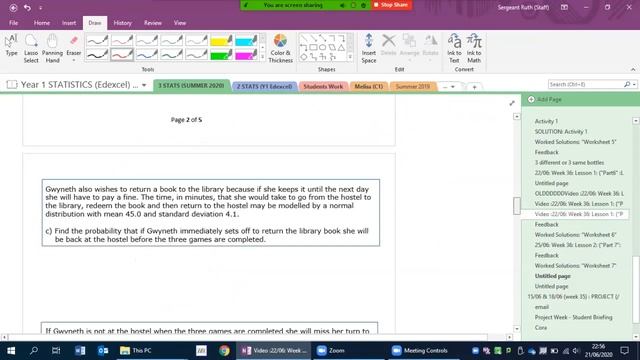Create a new section with plus tab
The image size is (640, 360).
coord(474,87)
